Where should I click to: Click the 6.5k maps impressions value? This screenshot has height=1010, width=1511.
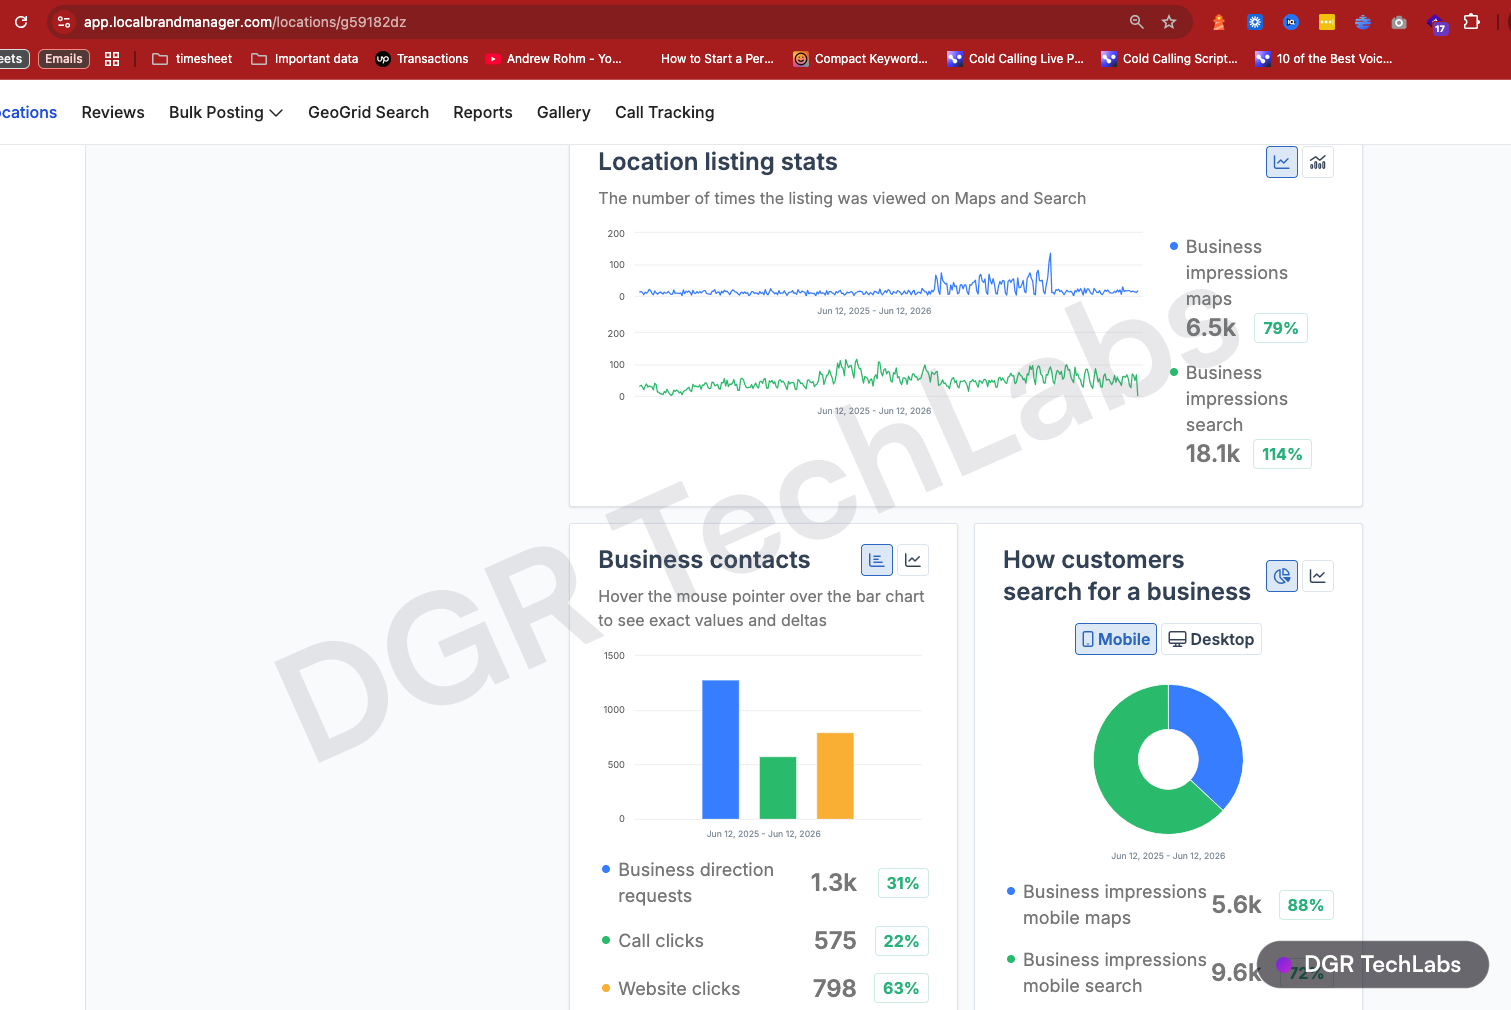tap(1211, 328)
